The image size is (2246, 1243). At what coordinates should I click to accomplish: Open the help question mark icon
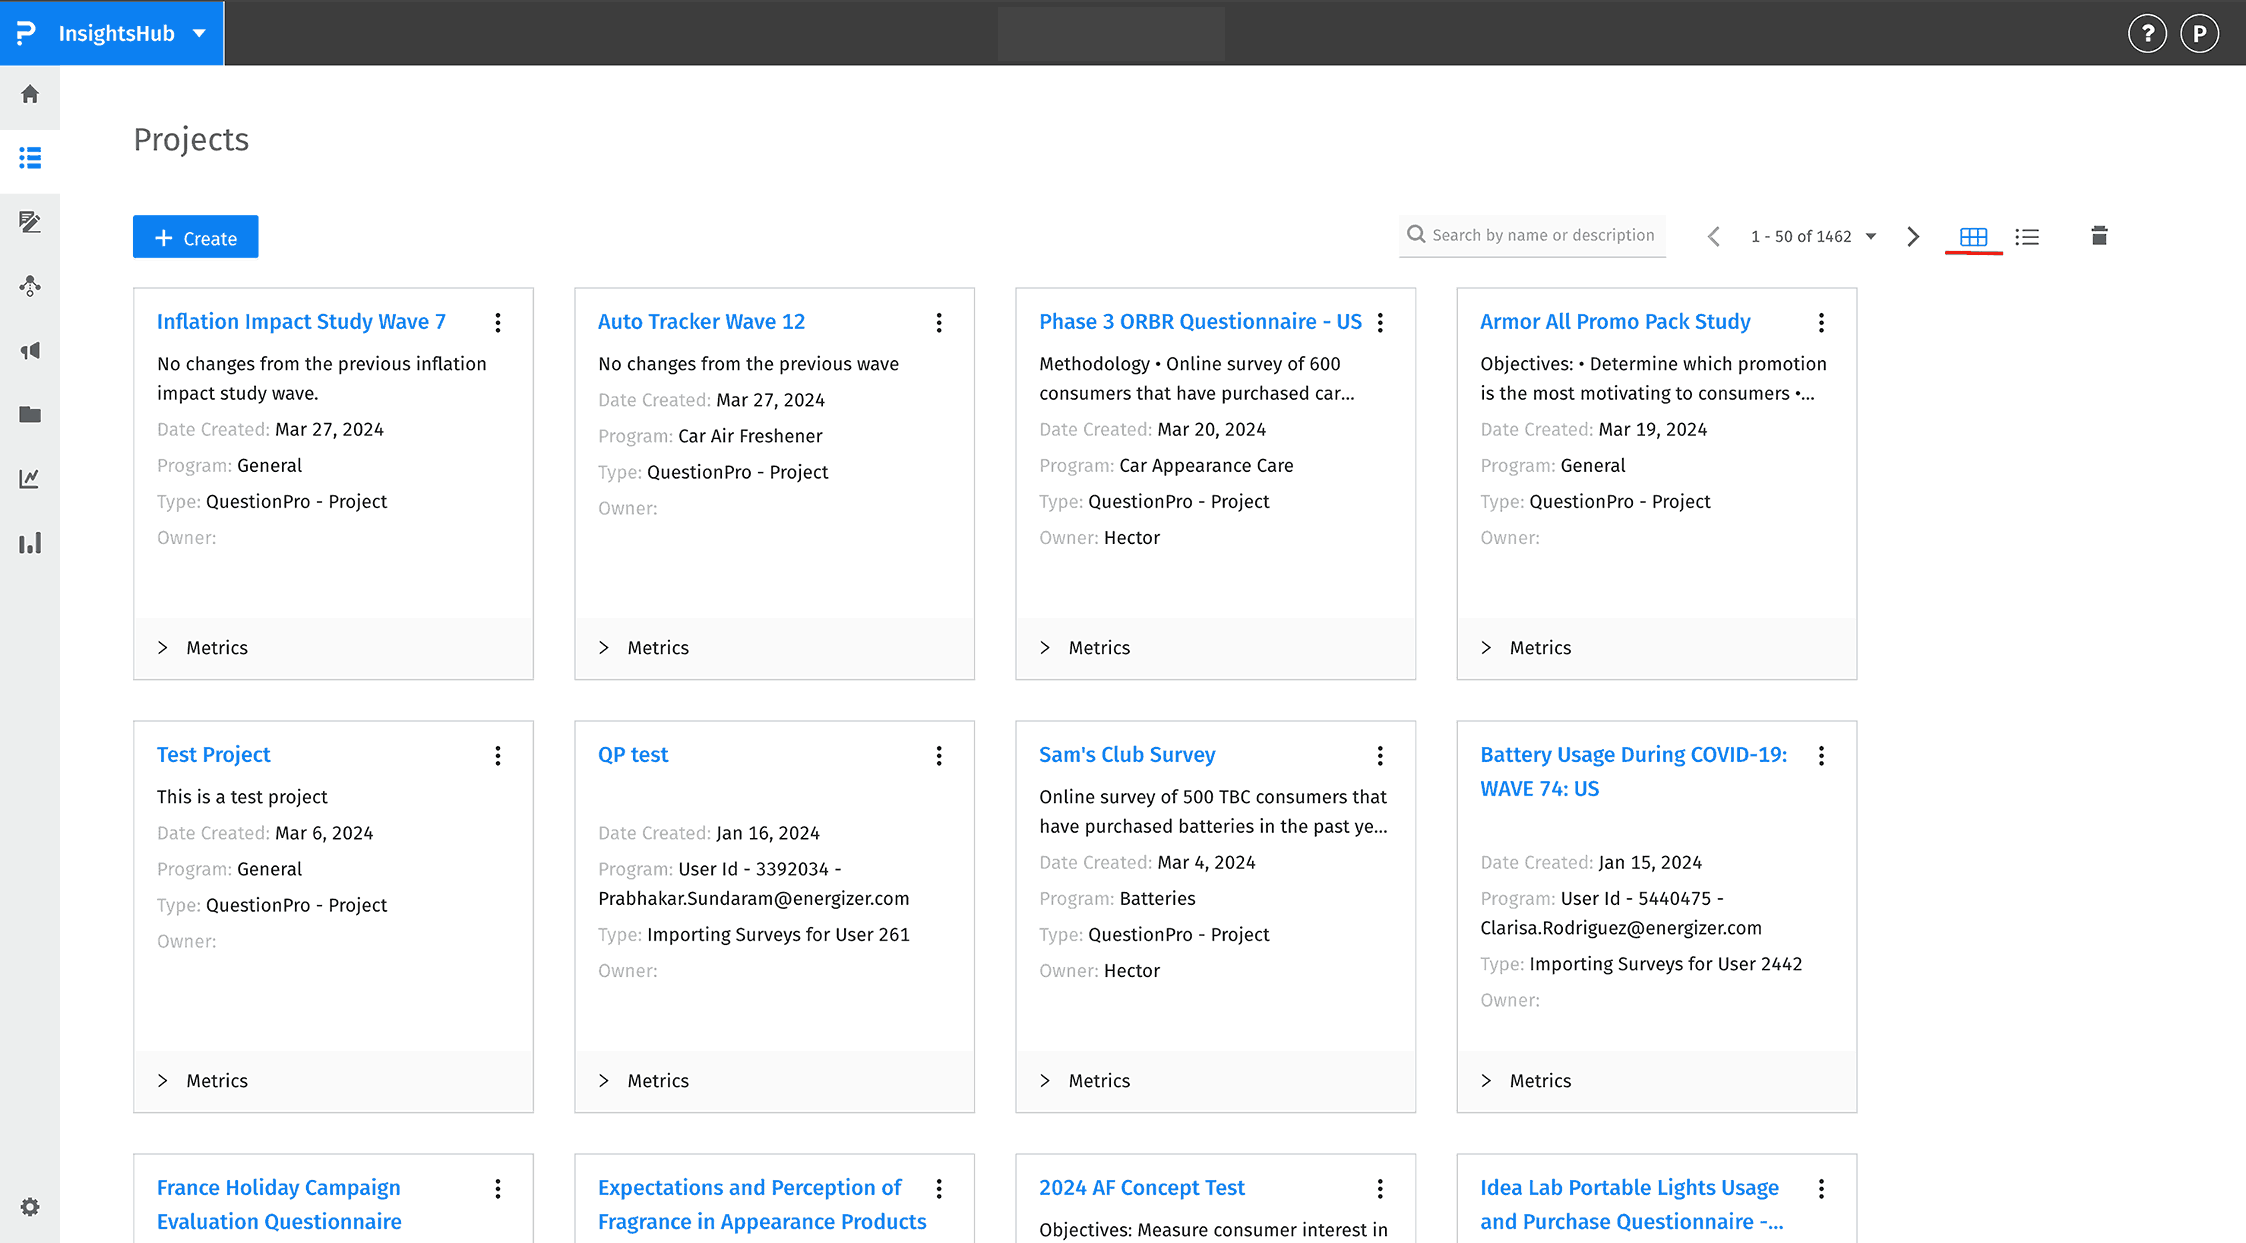2147,33
